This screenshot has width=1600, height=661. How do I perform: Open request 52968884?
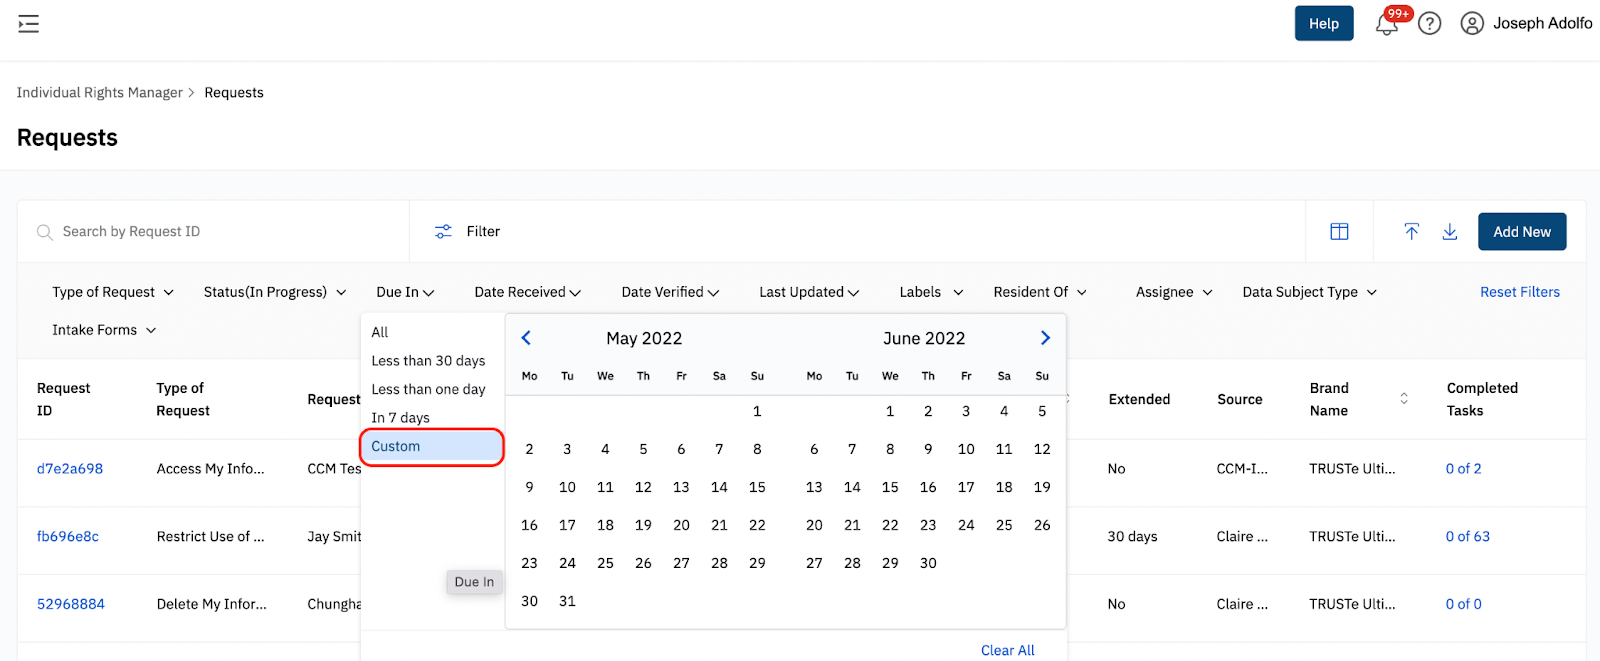click(71, 605)
